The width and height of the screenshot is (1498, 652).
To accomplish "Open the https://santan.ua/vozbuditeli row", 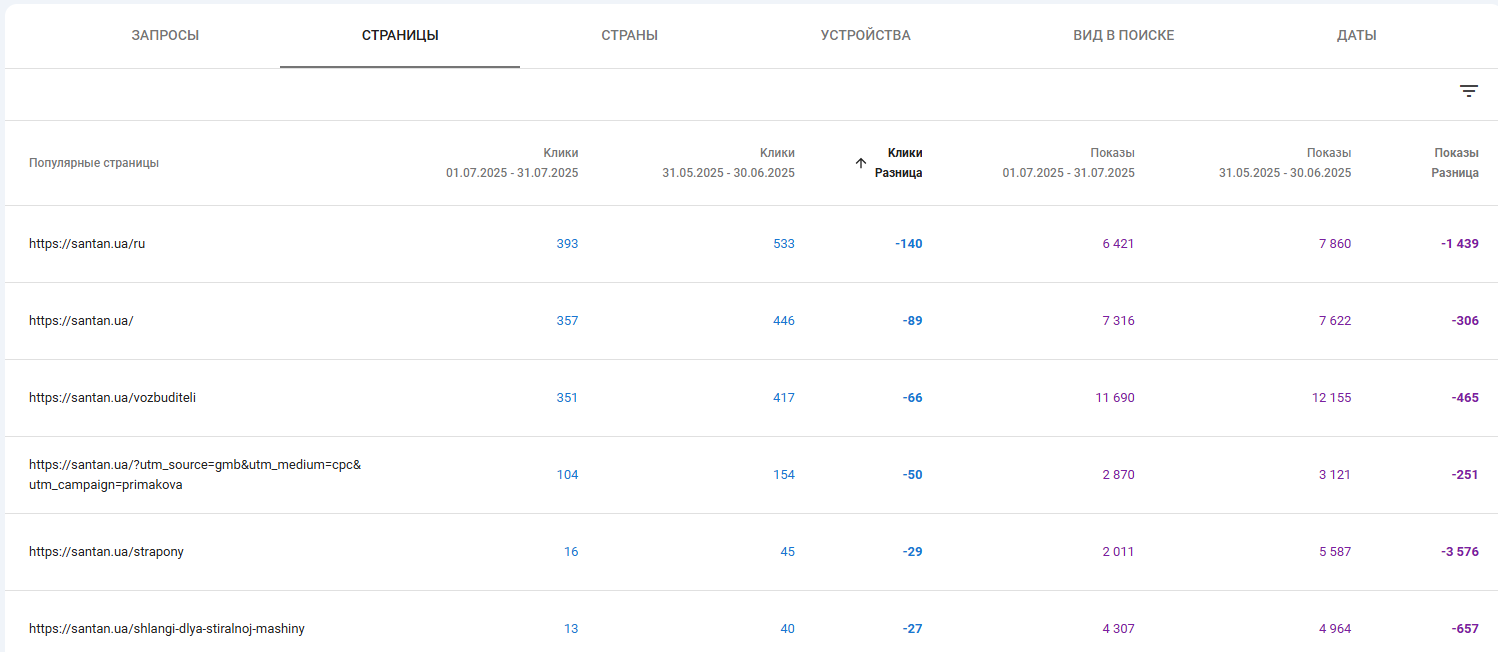I will [x=751, y=398].
